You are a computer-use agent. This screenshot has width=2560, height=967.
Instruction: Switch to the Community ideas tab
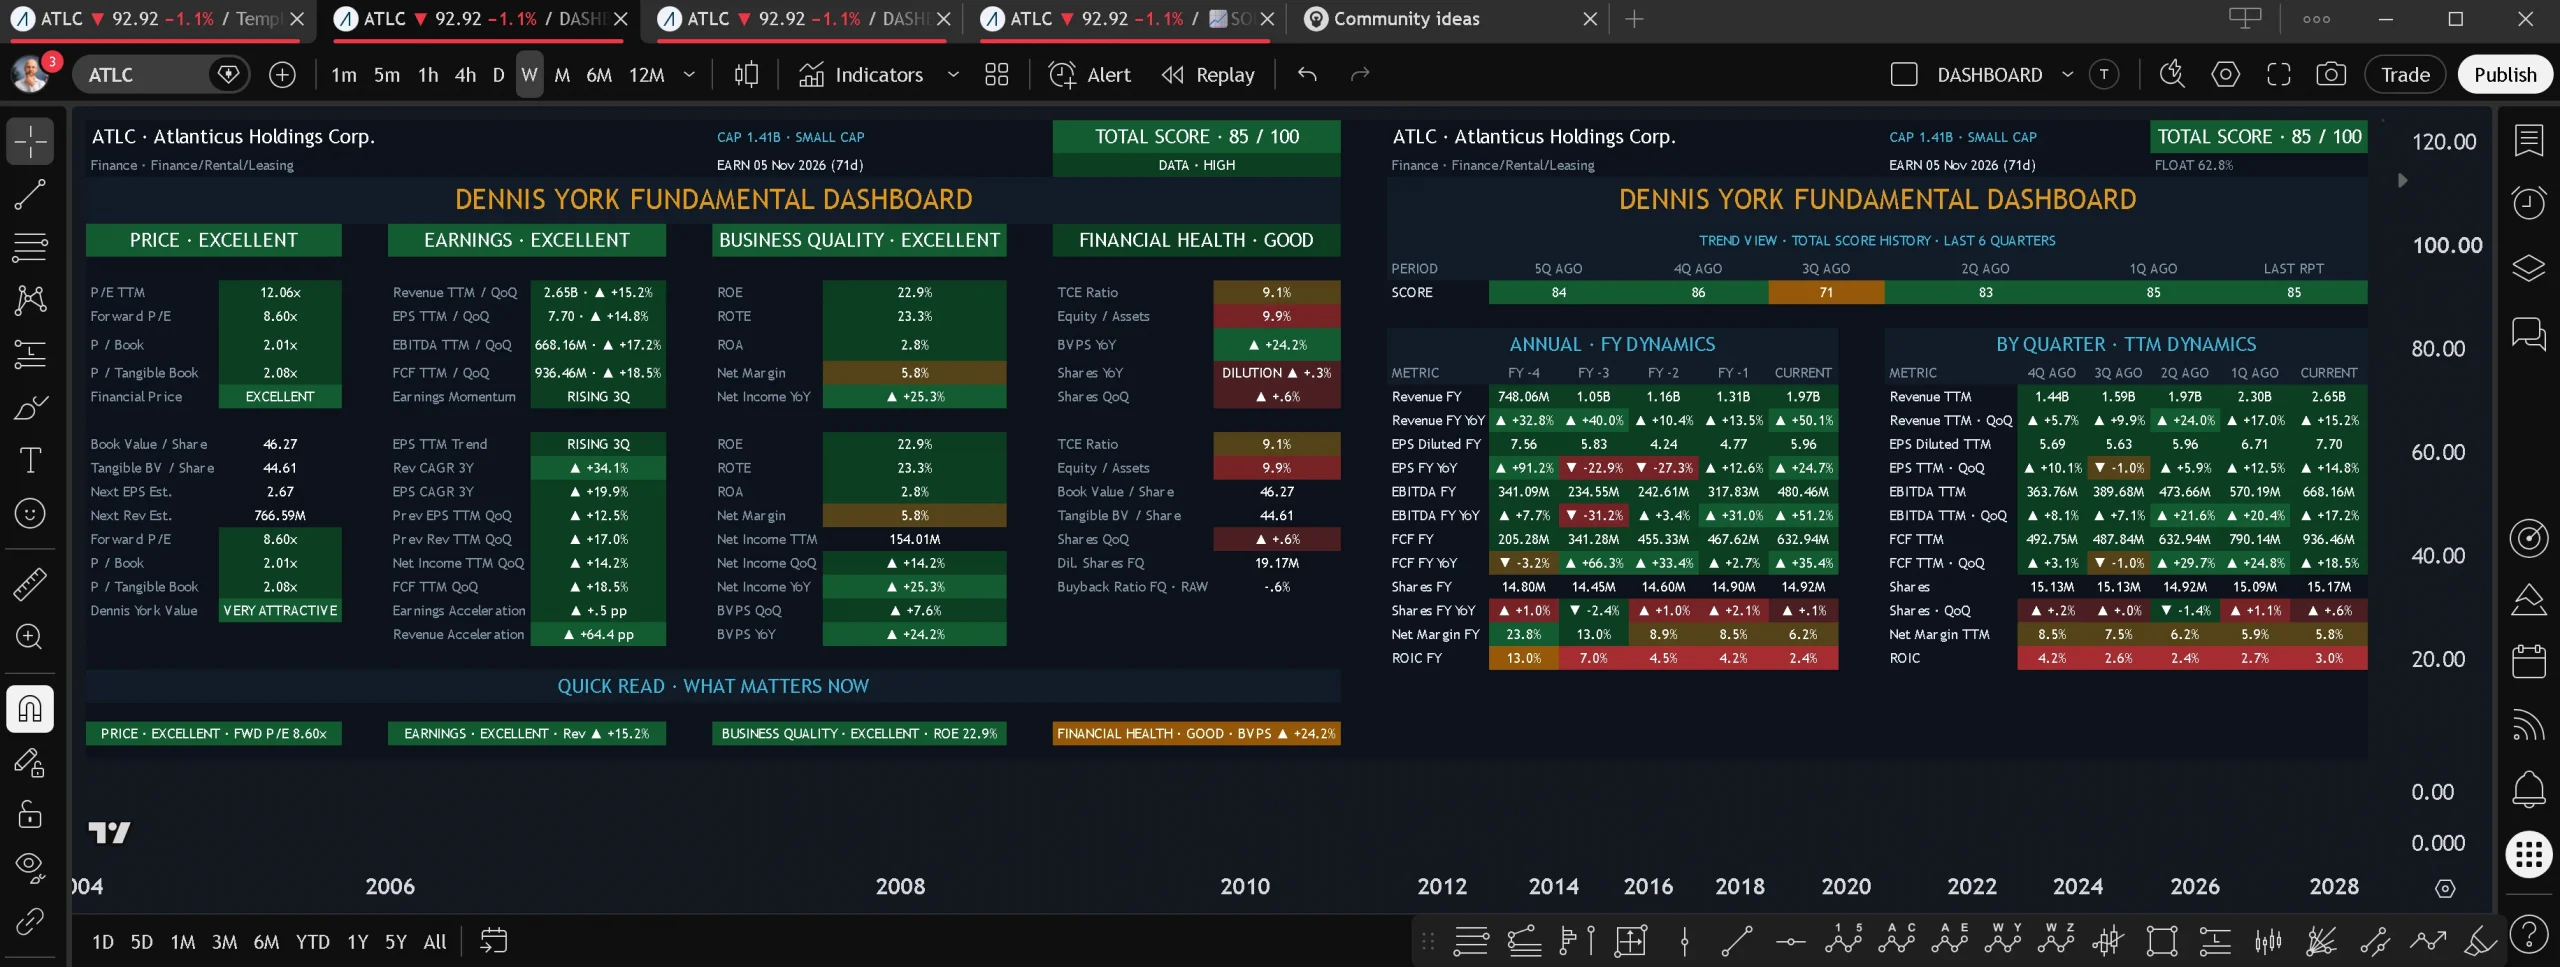pyautogui.click(x=1406, y=19)
